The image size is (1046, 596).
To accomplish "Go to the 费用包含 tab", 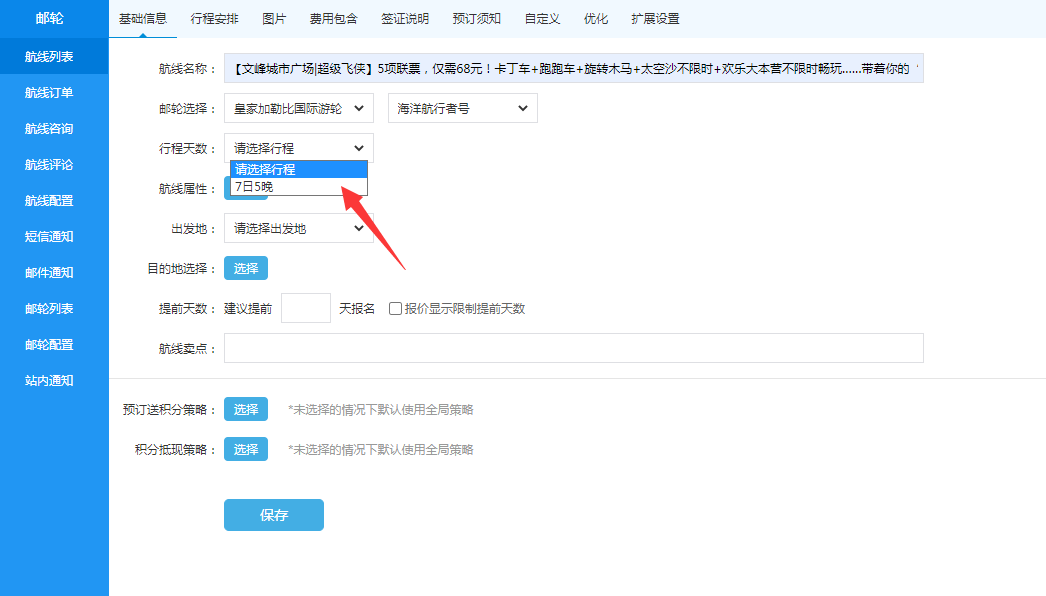I will click(333, 19).
